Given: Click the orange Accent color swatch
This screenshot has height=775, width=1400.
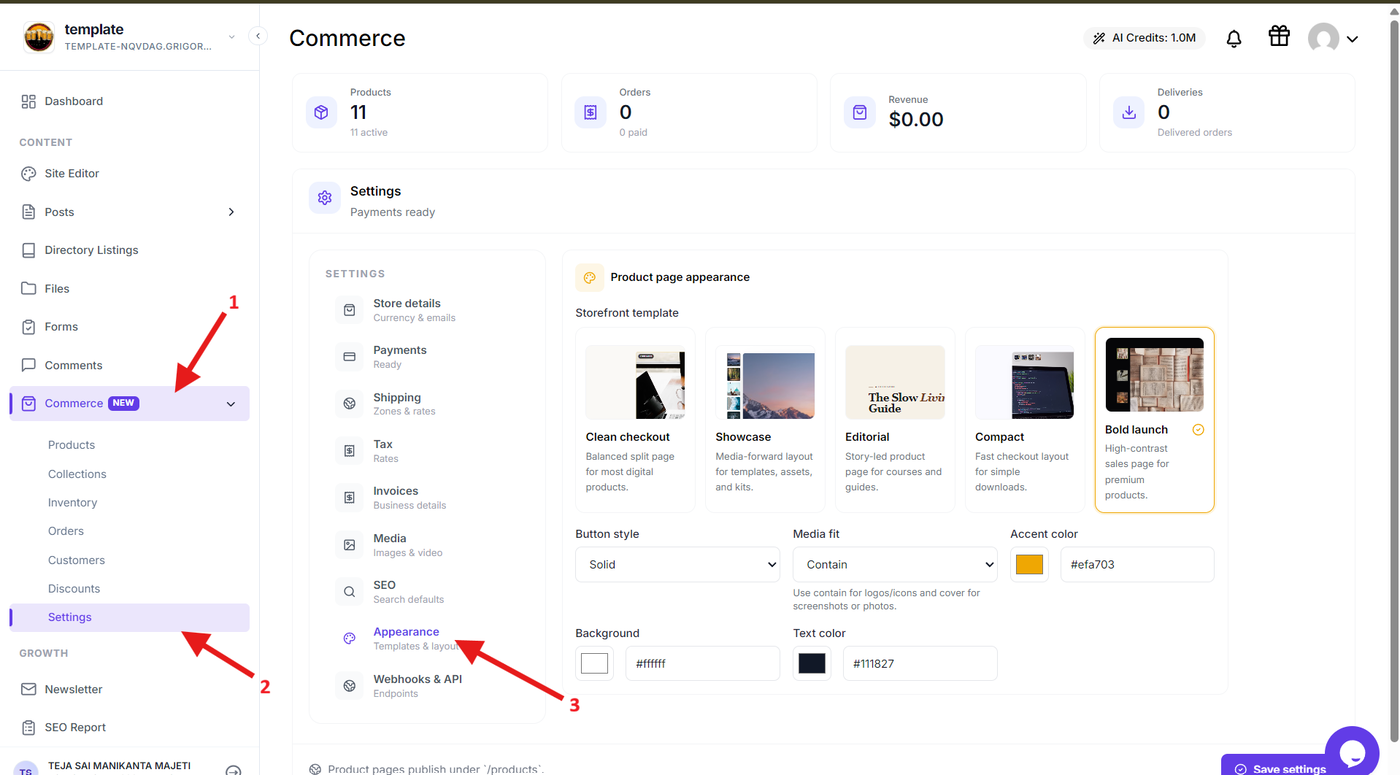Looking at the screenshot, I should click(x=1029, y=565).
